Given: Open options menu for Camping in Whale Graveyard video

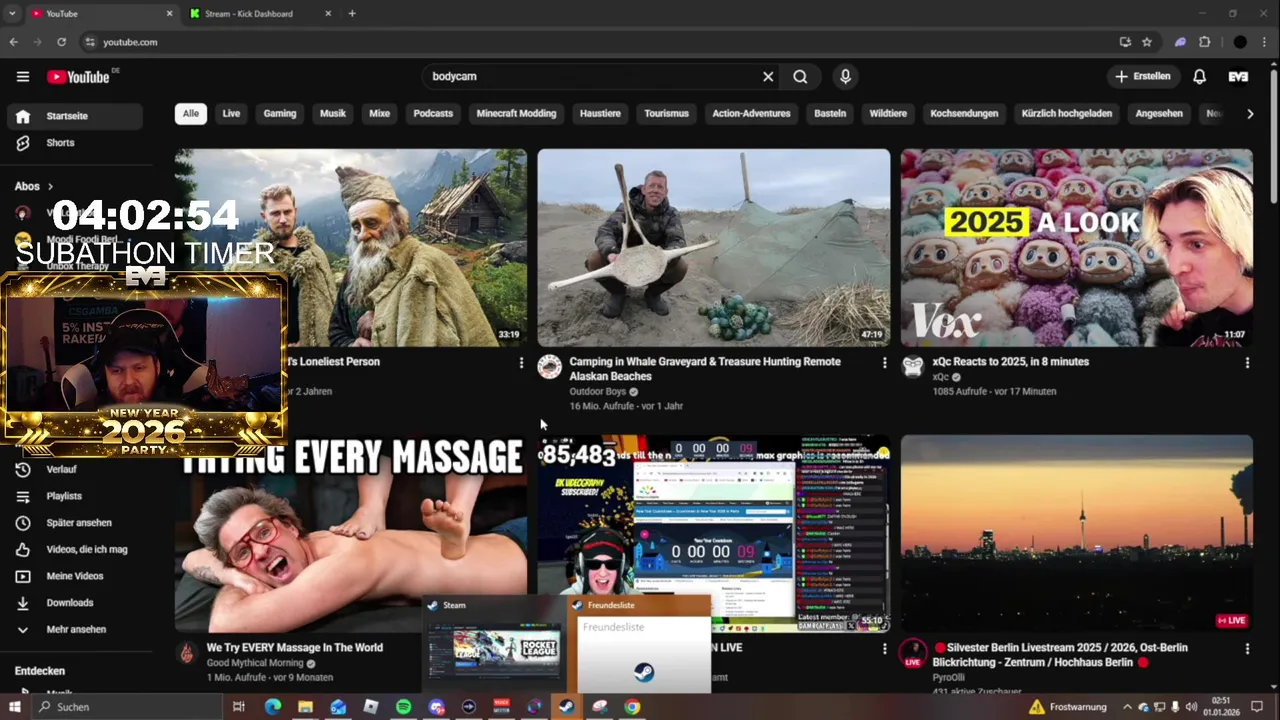Looking at the screenshot, I should 884,363.
